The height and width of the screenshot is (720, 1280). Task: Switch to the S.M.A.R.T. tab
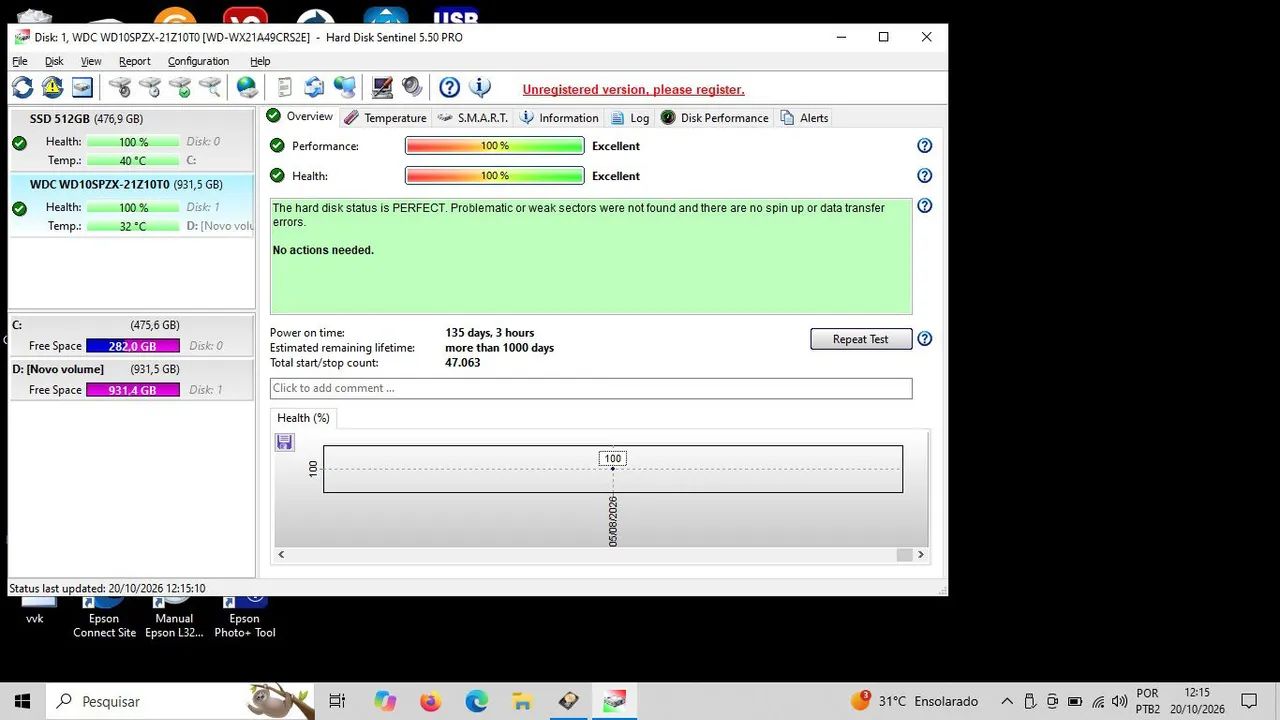474,118
